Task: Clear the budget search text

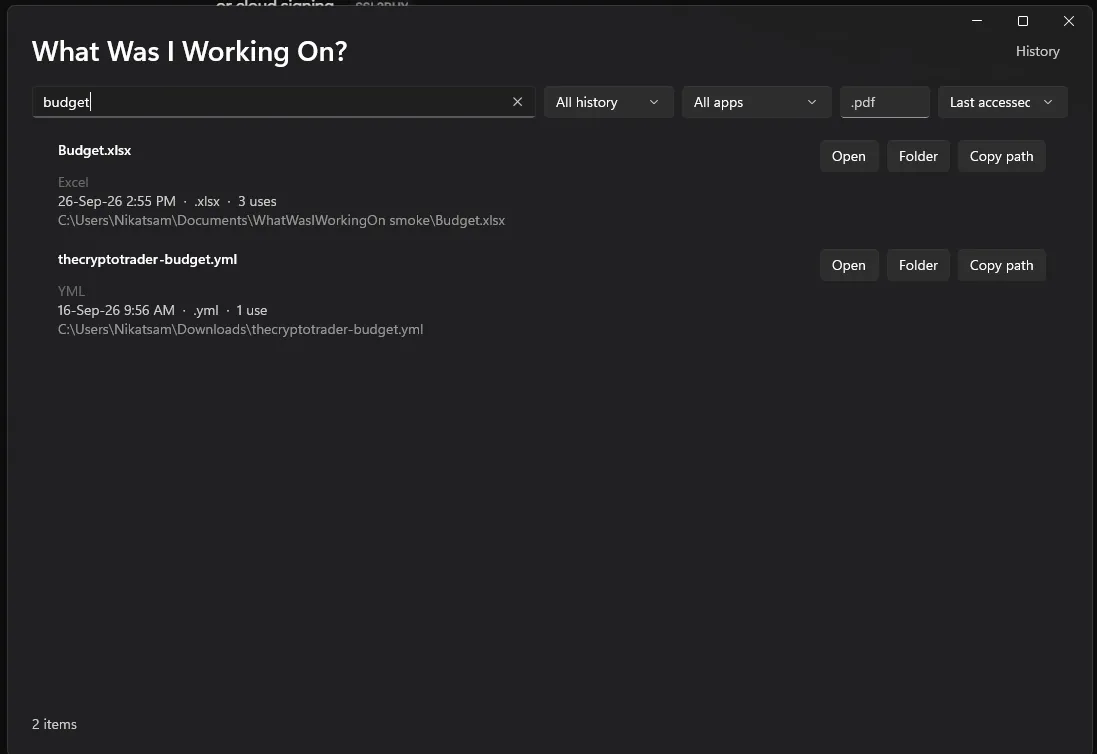Action: tap(517, 102)
